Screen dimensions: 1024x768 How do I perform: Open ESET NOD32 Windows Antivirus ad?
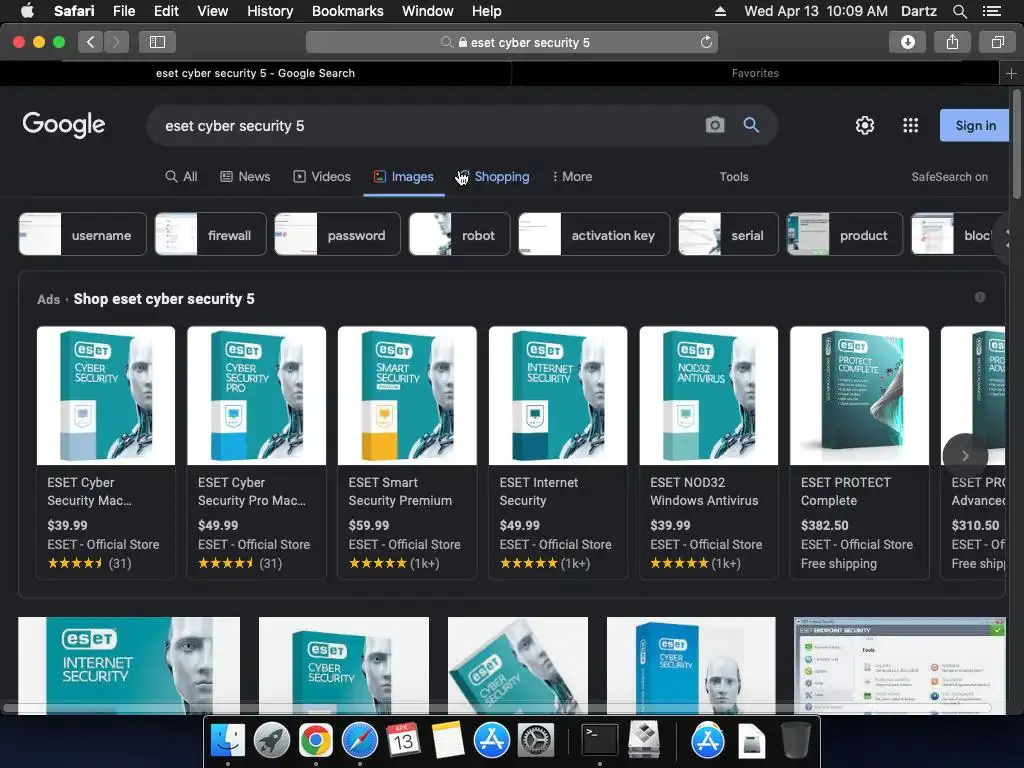709,452
